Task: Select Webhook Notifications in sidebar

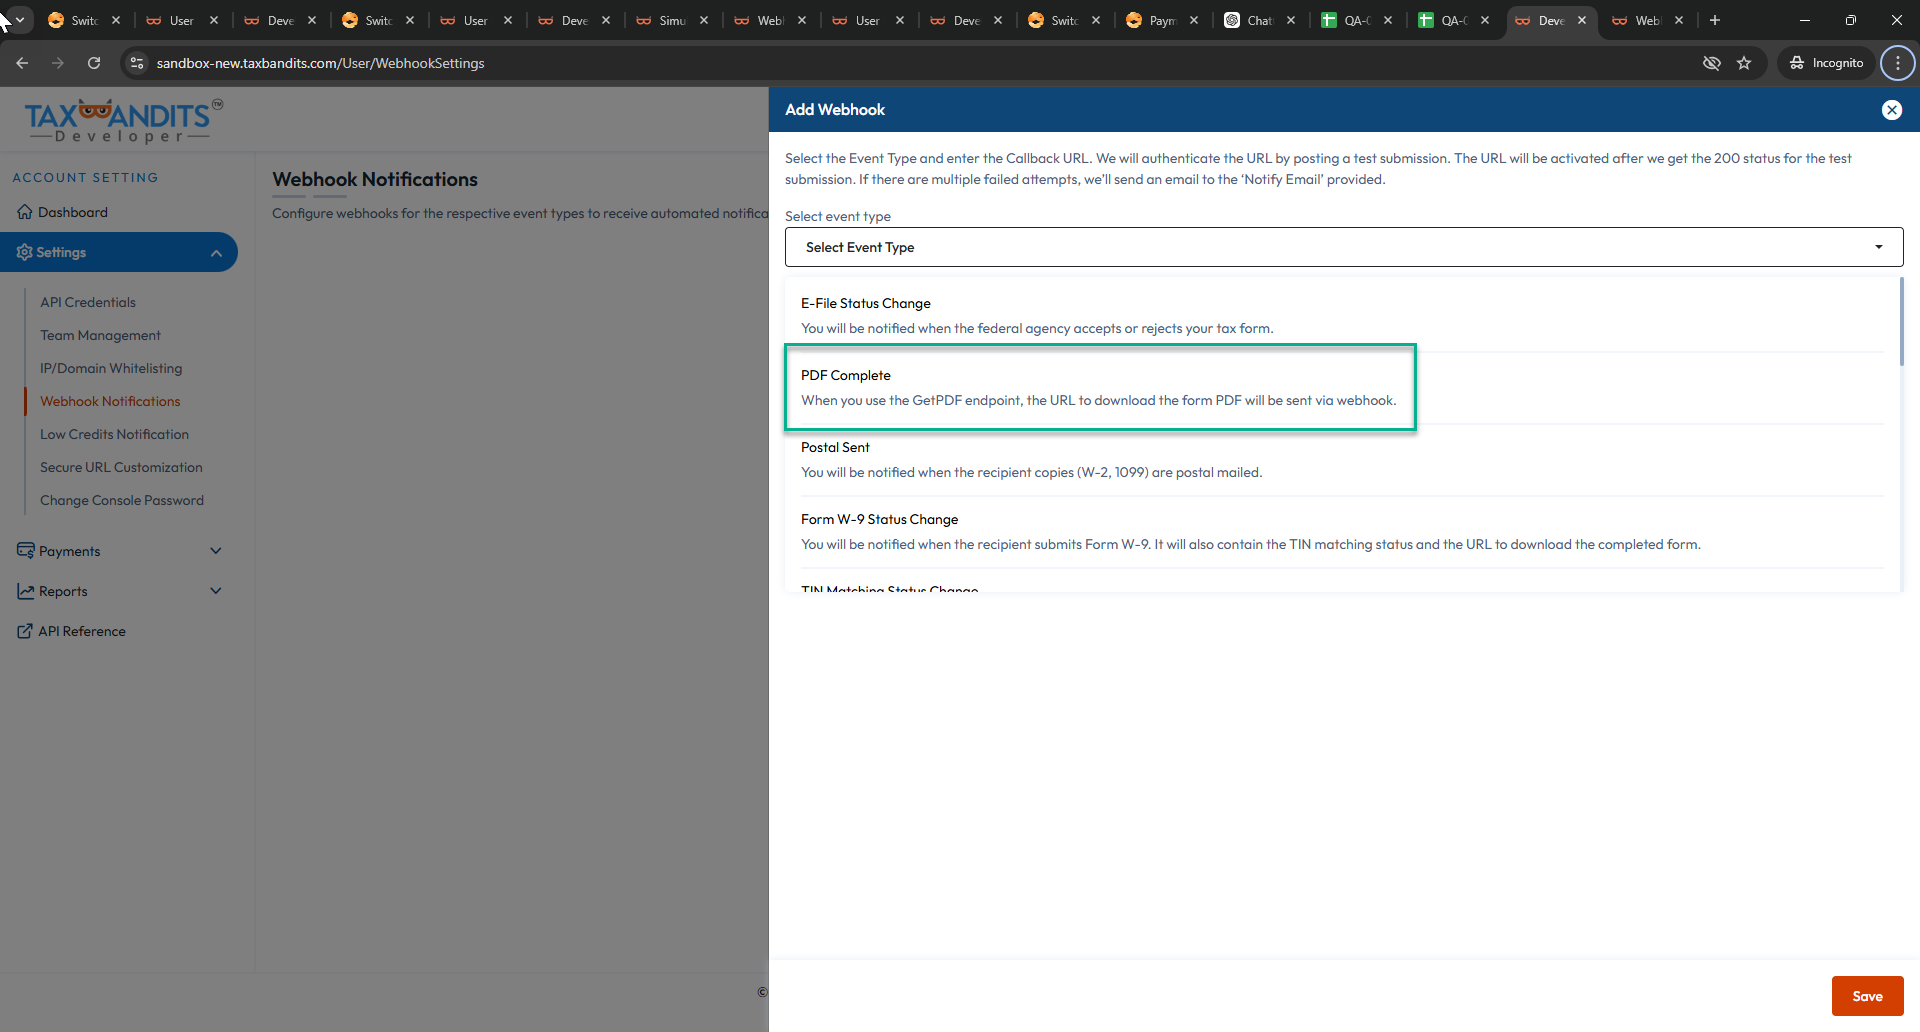Action: point(110,401)
